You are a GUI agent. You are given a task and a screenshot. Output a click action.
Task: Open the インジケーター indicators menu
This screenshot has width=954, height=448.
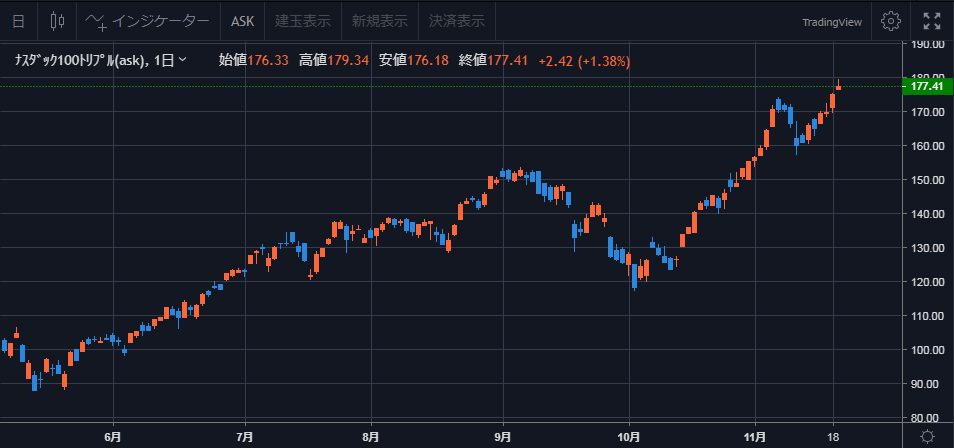[147, 21]
